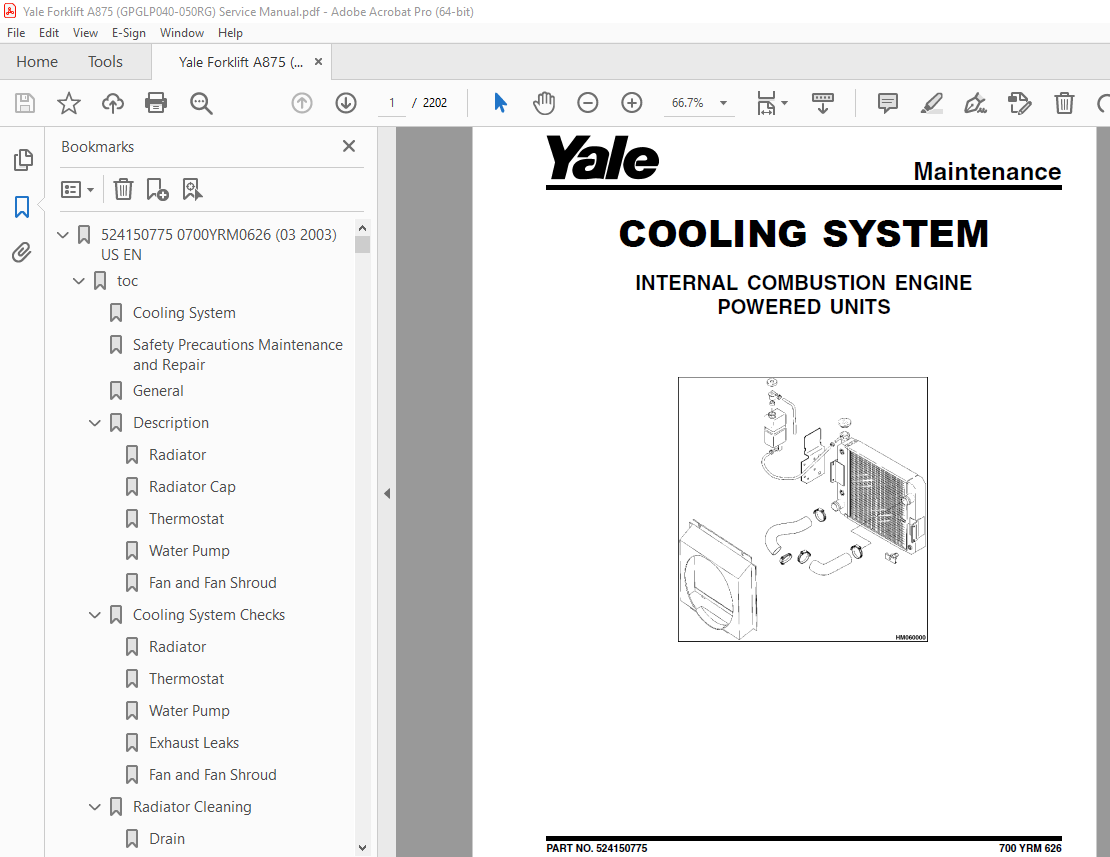Image resolution: width=1110 pixels, height=857 pixels.
Task: Print the document icon
Action: (x=156, y=103)
